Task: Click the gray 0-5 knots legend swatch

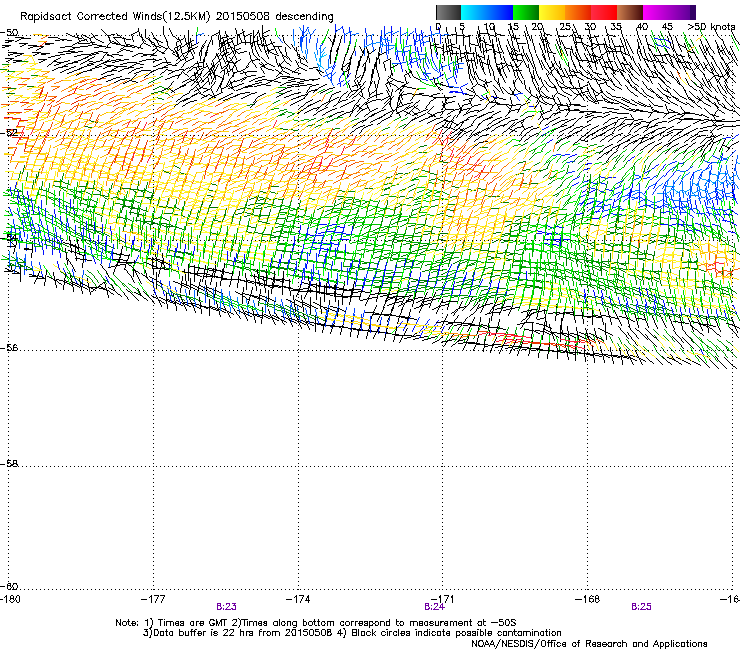Action: 448,12
